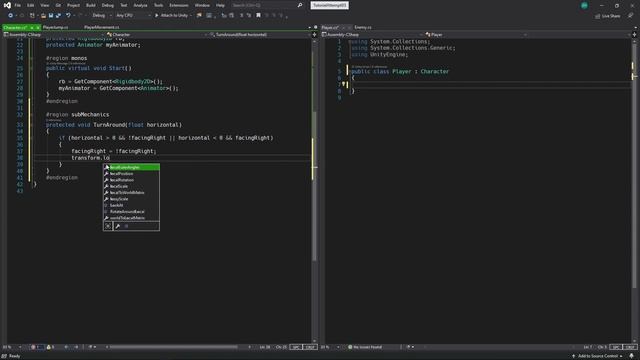Click the Save file icon
Image resolution: width=640 pixels, height=360 pixels.
(51, 16)
